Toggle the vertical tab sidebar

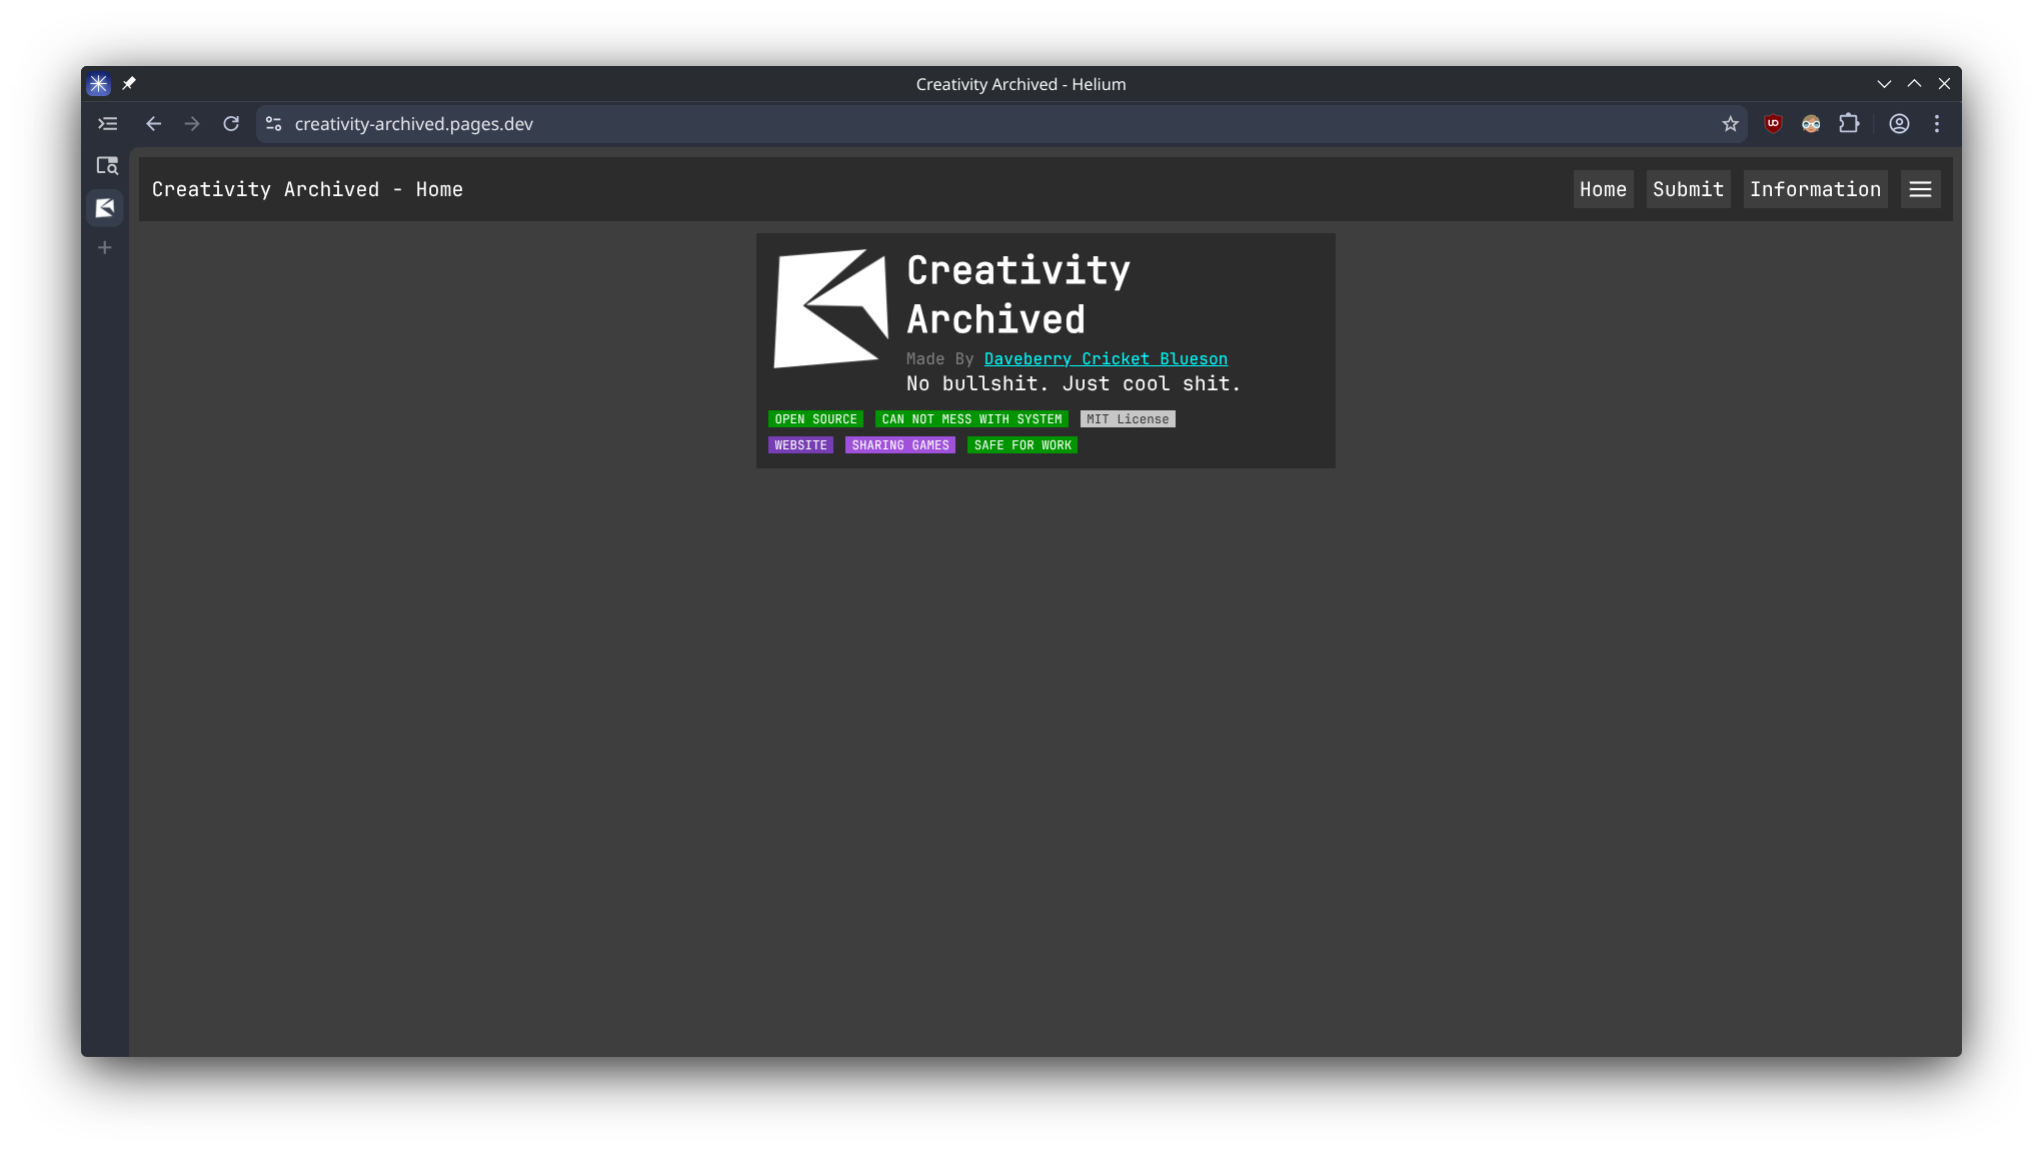(107, 123)
